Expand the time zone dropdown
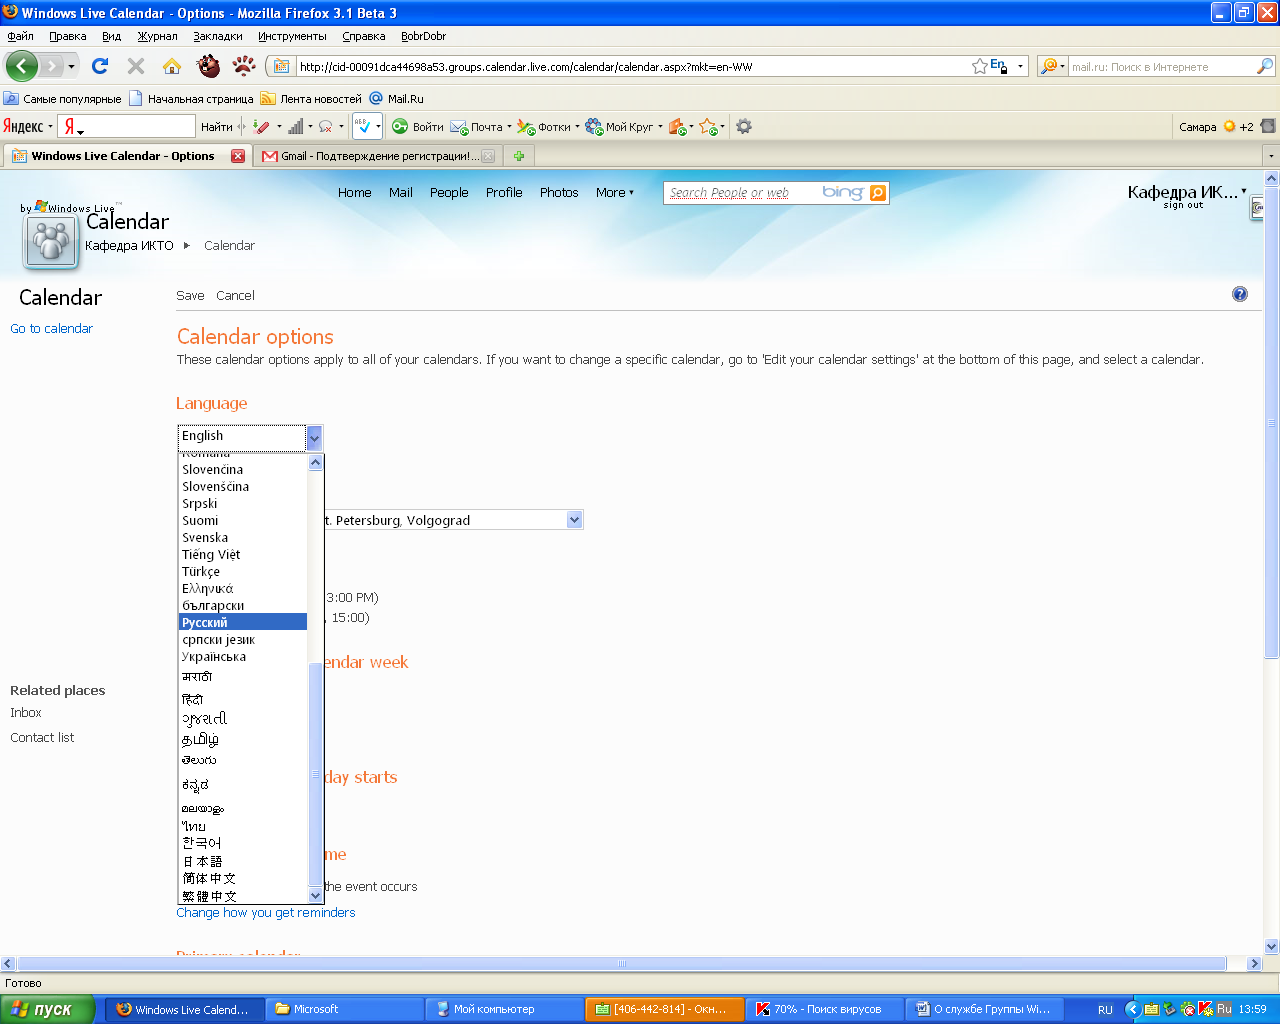Screen dimensions: 1280x1024 [574, 520]
